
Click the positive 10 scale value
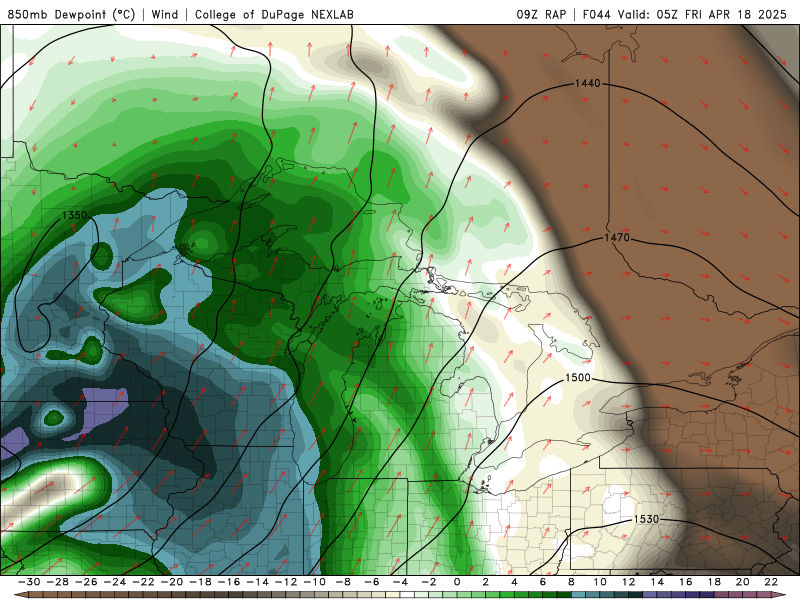pyautogui.click(x=600, y=582)
